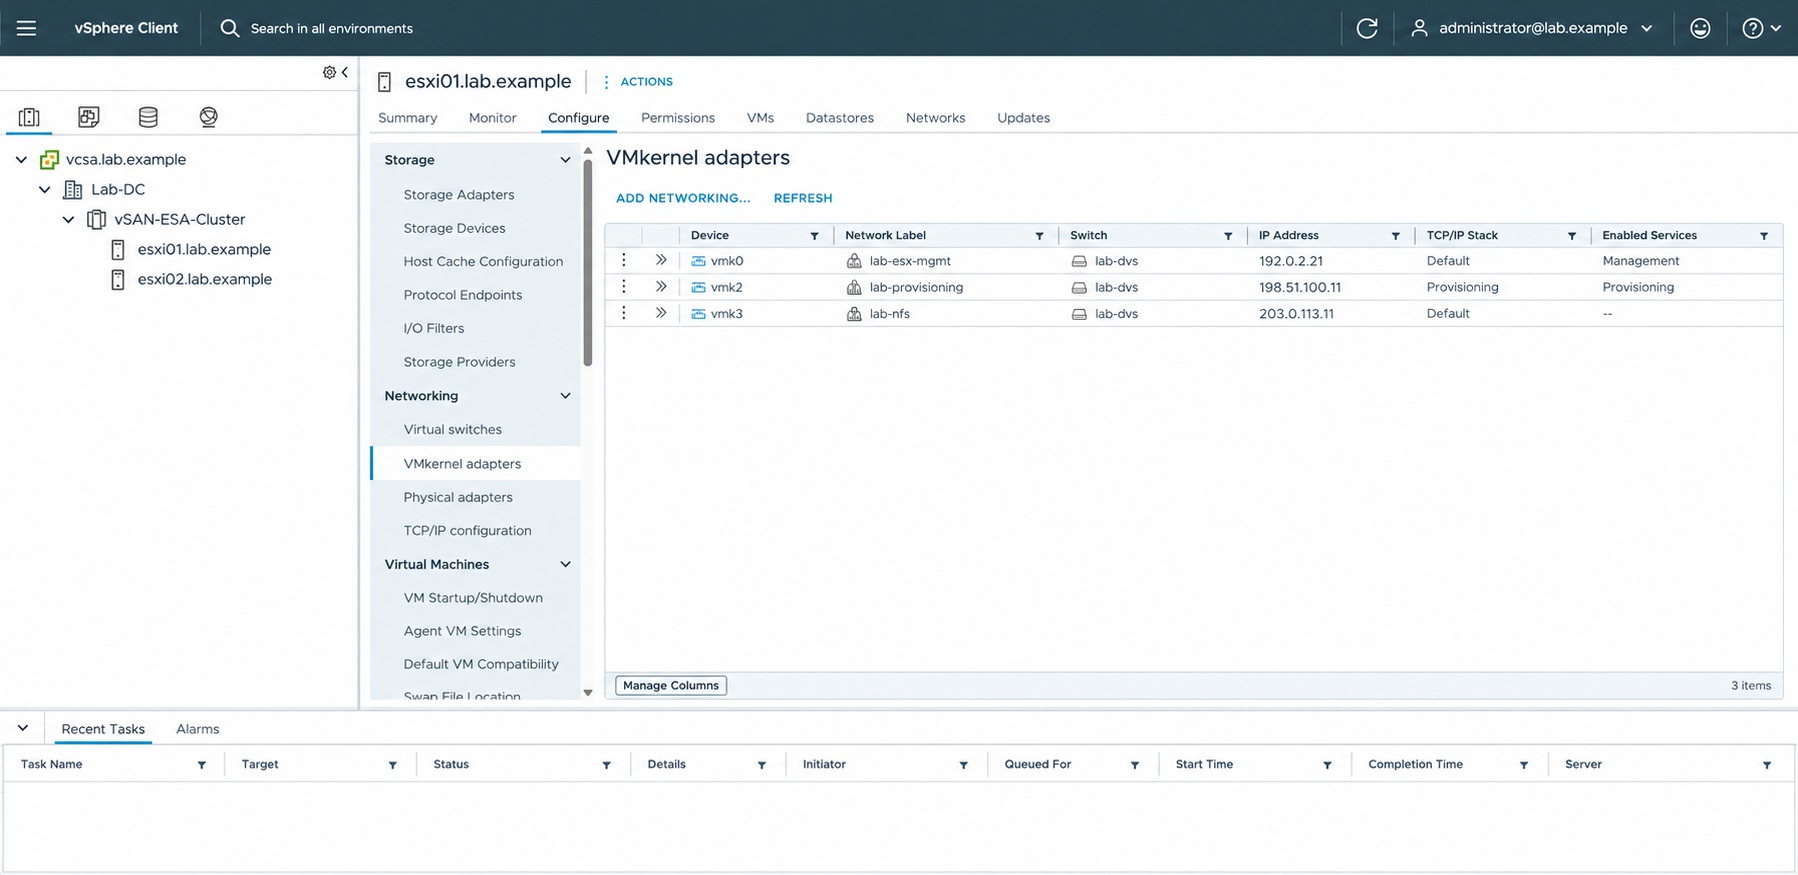The width and height of the screenshot is (1798, 875).
Task: Collapse the vSAN-ESA-Cluster node
Action: pyautogui.click(x=69, y=219)
